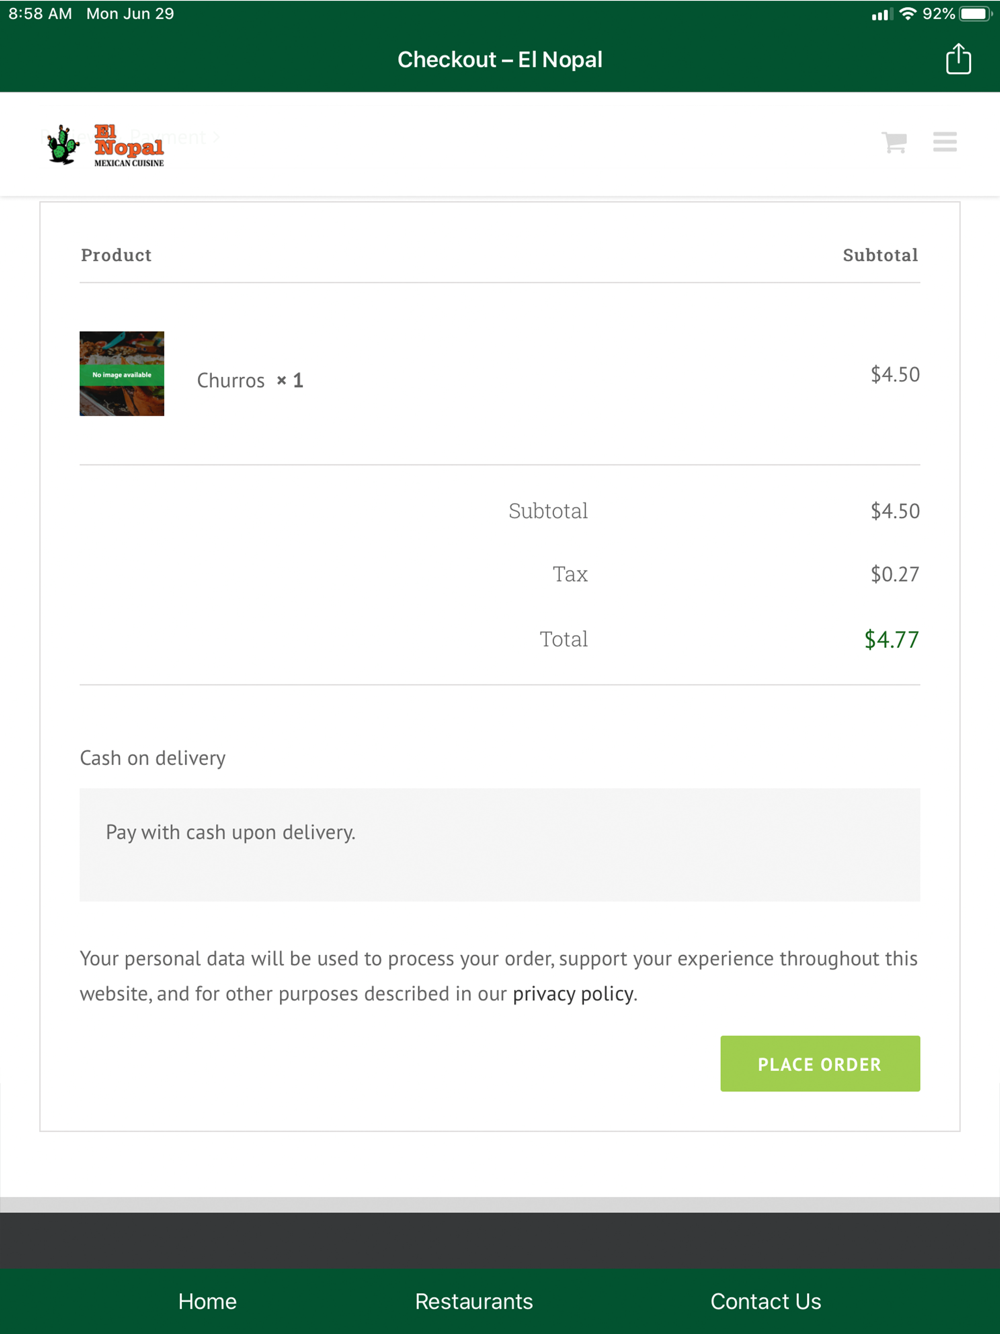Tap the Wi-Fi status icon
Screen dimensions: 1000x1334
(908, 14)
